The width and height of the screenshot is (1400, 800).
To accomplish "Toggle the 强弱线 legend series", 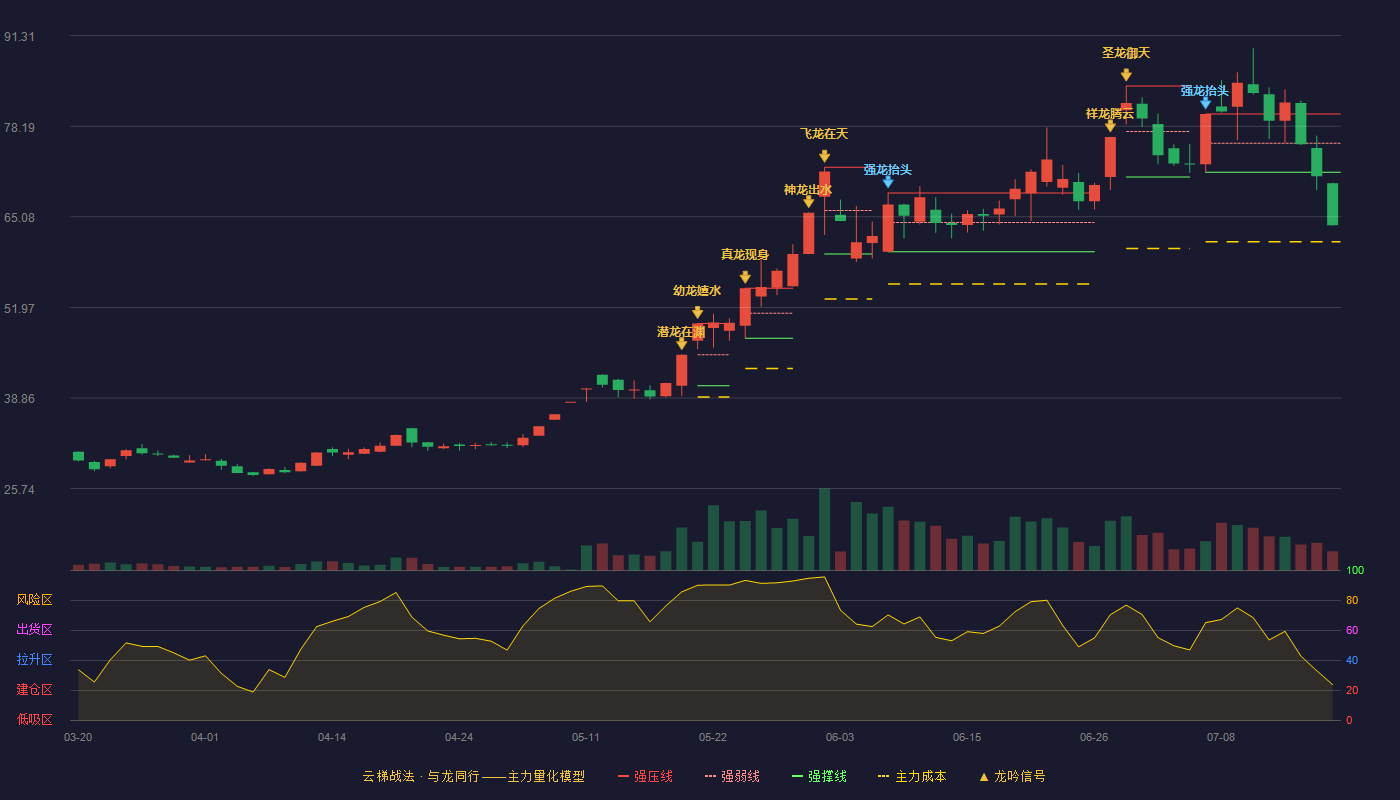I will [x=732, y=776].
